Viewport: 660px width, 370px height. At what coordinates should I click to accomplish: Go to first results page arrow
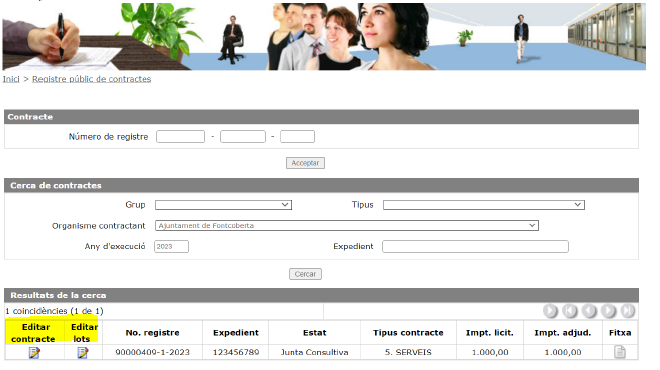click(x=570, y=311)
